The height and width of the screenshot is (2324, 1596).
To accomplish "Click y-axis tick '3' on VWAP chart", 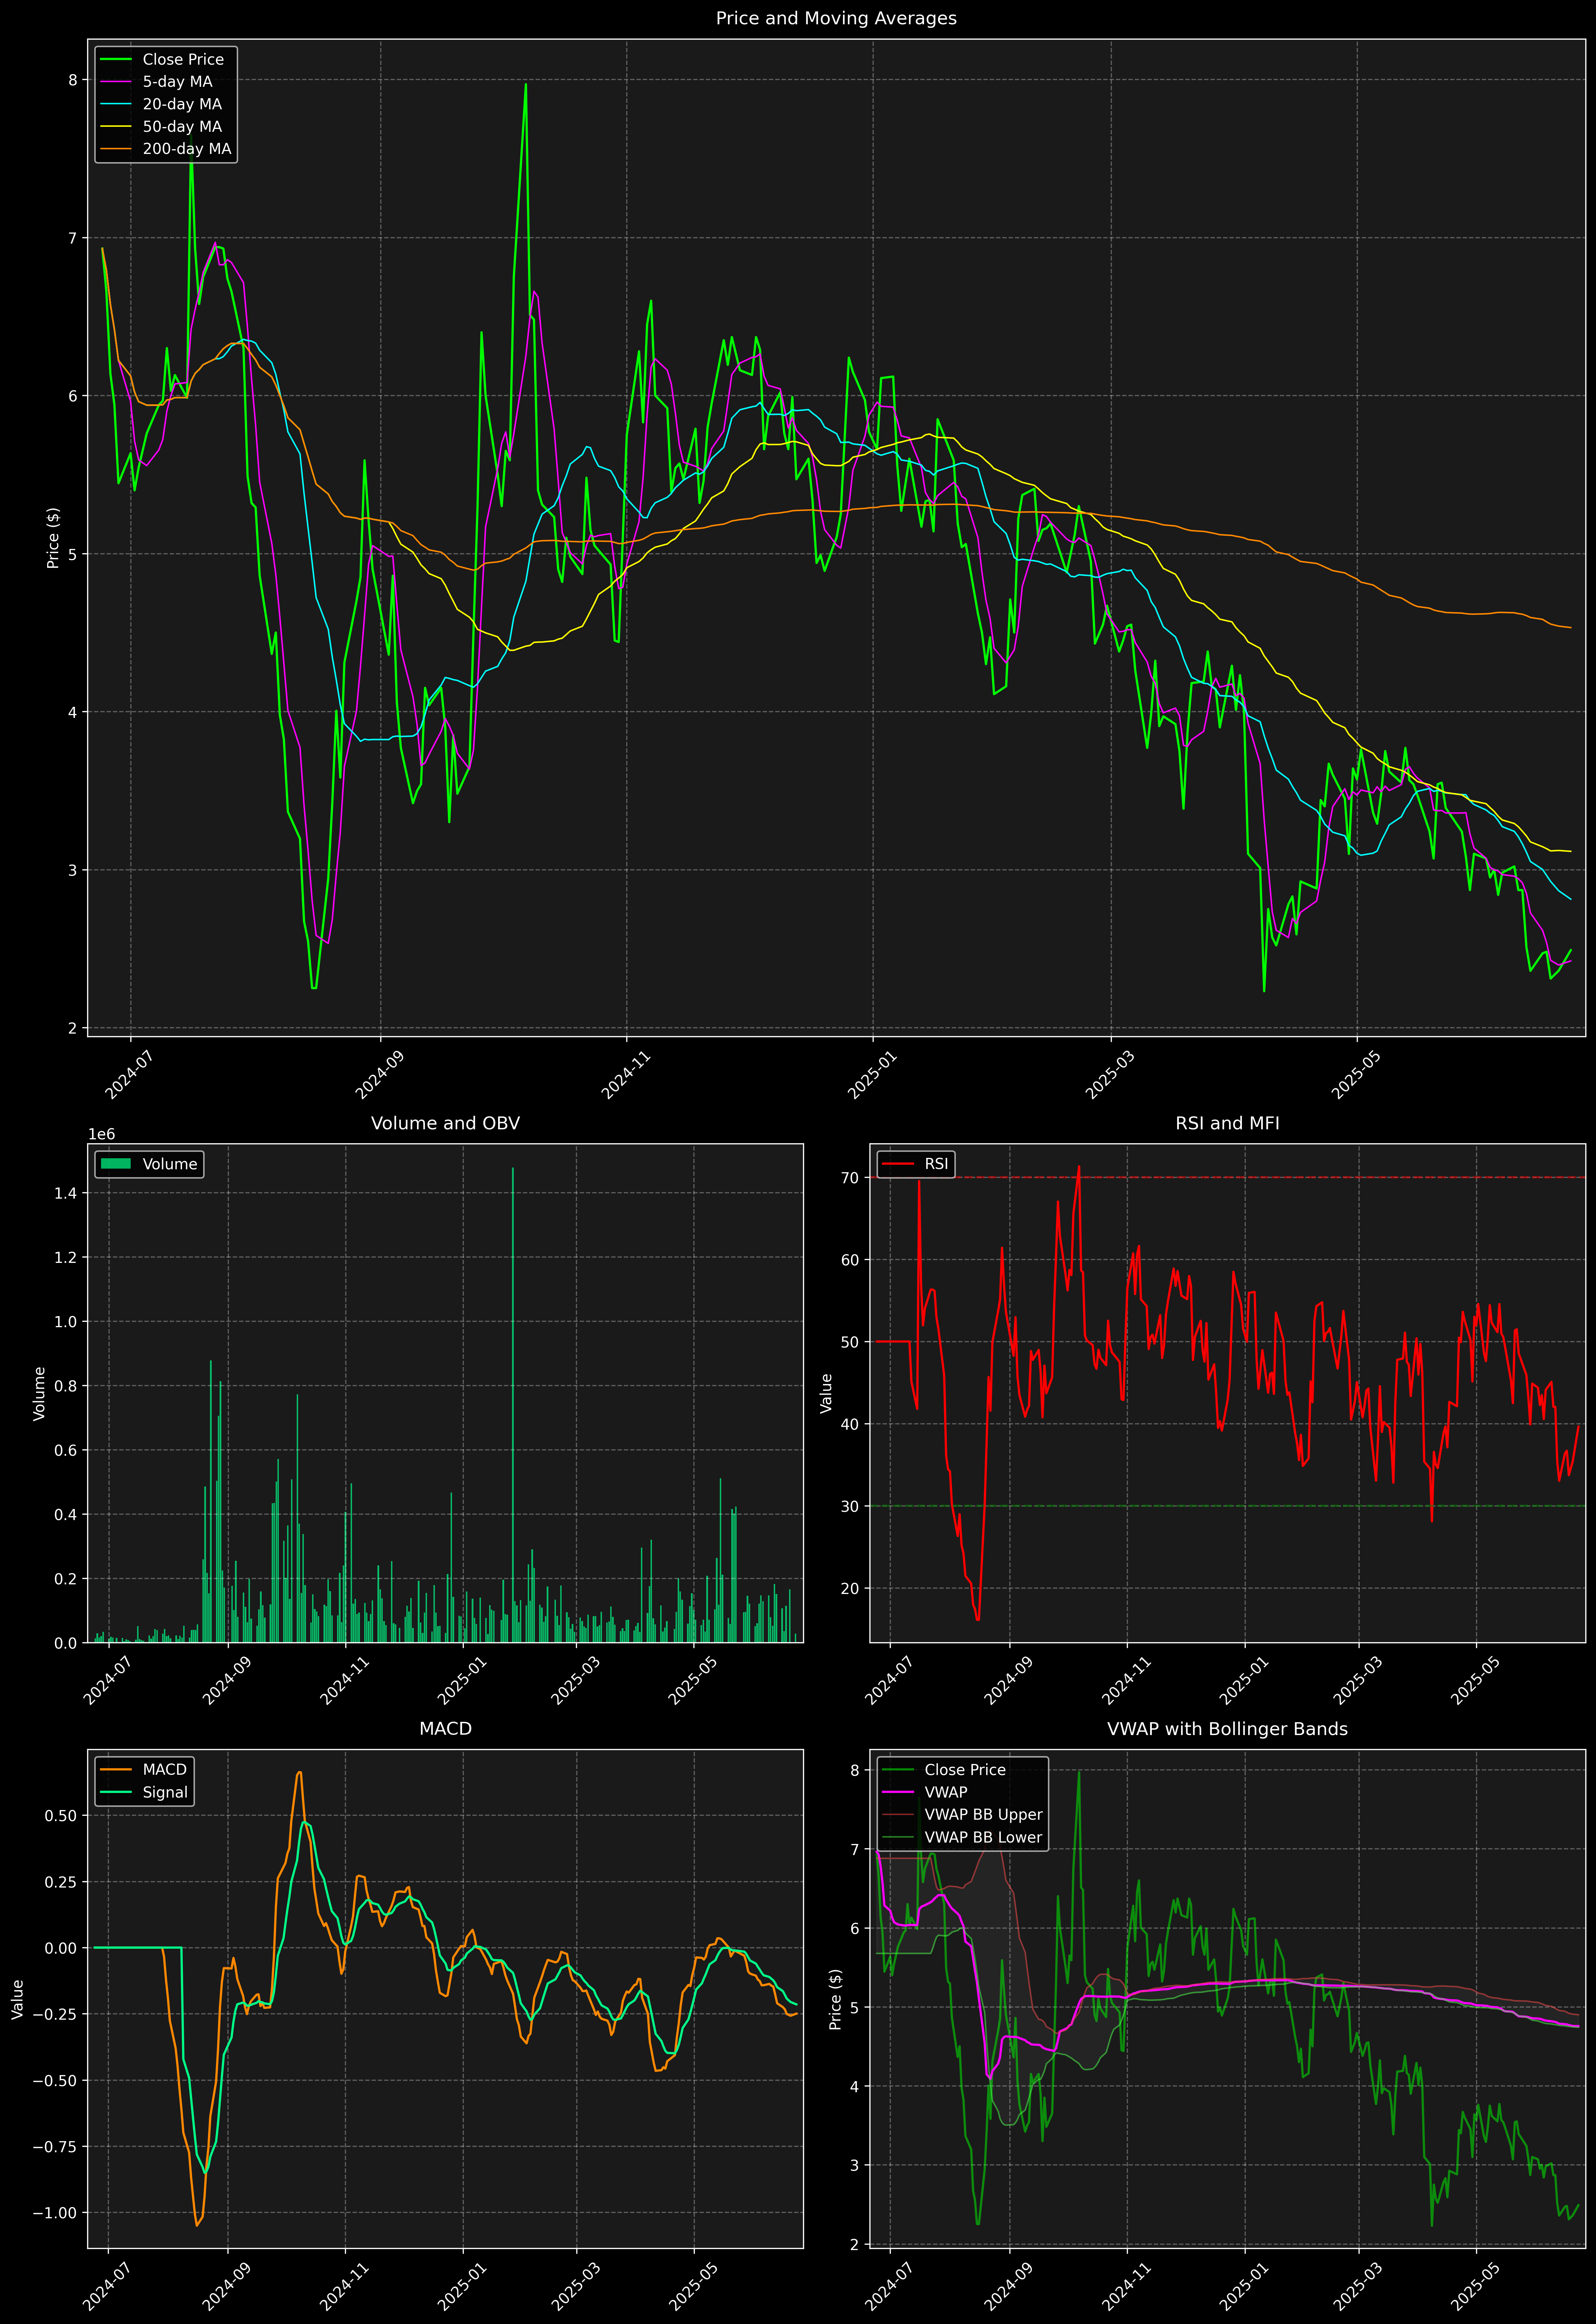I will [855, 2165].
